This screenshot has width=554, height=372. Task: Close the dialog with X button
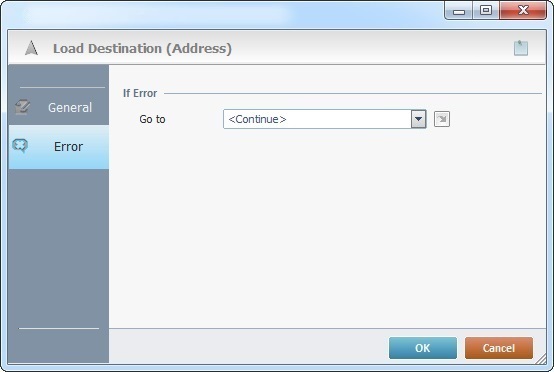[x=523, y=11]
